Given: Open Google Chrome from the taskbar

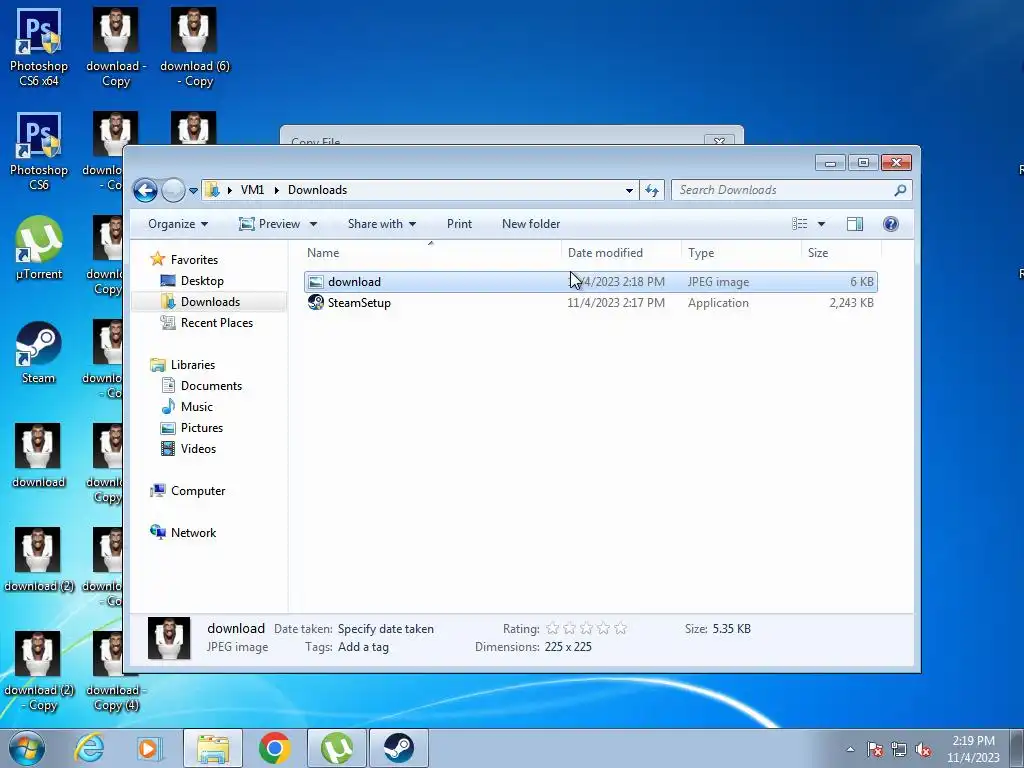Looking at the screenshot, I should click(x=274, y=748).
